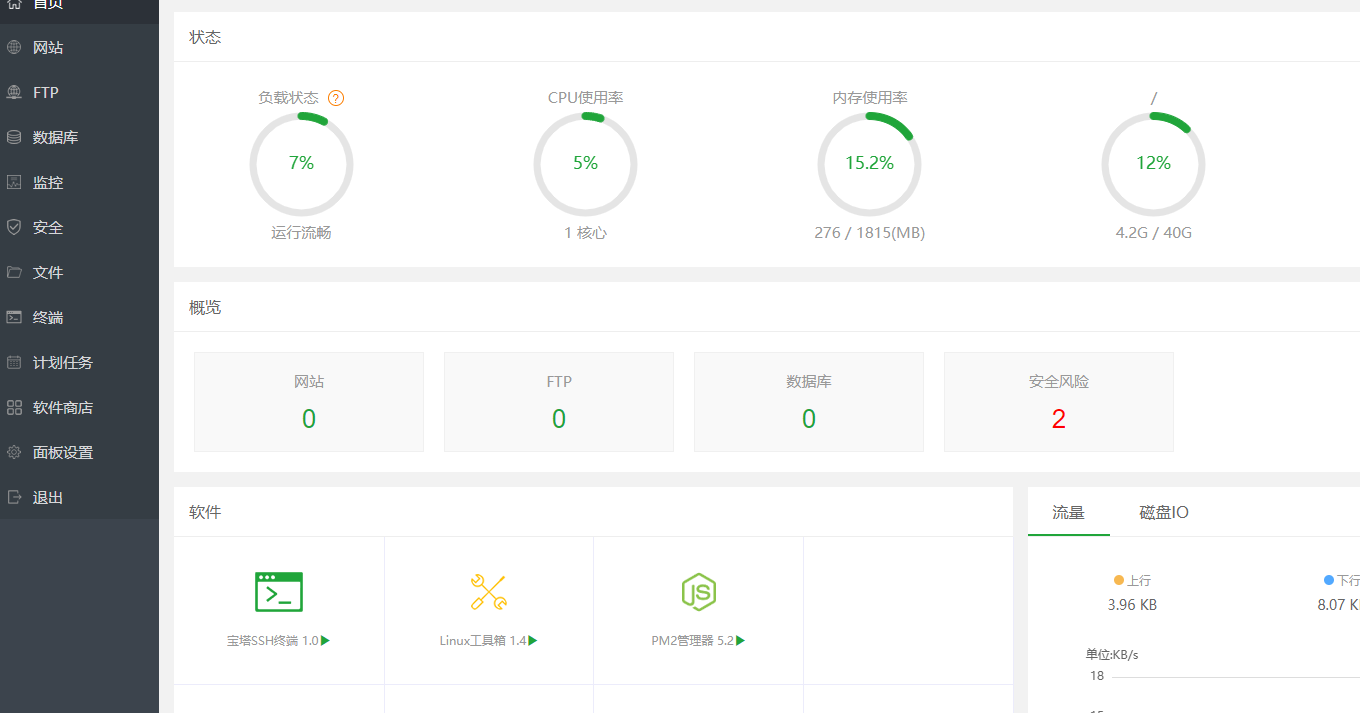Click the shield icon beside 安全
The image size is (1360, 713).
(14, 227)
